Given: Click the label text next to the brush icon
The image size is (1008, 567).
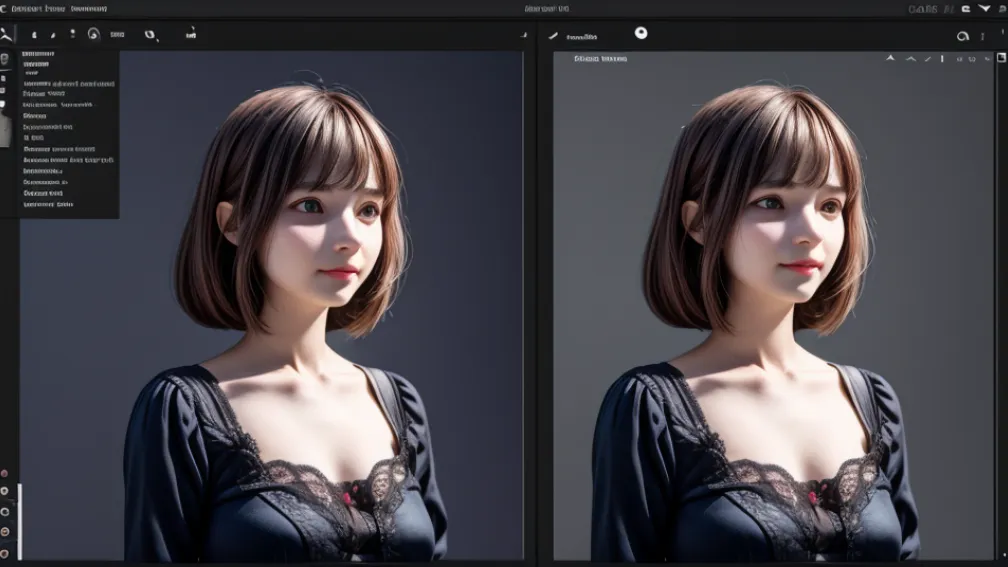Looking at the screenshot, I should pos(581,37).
